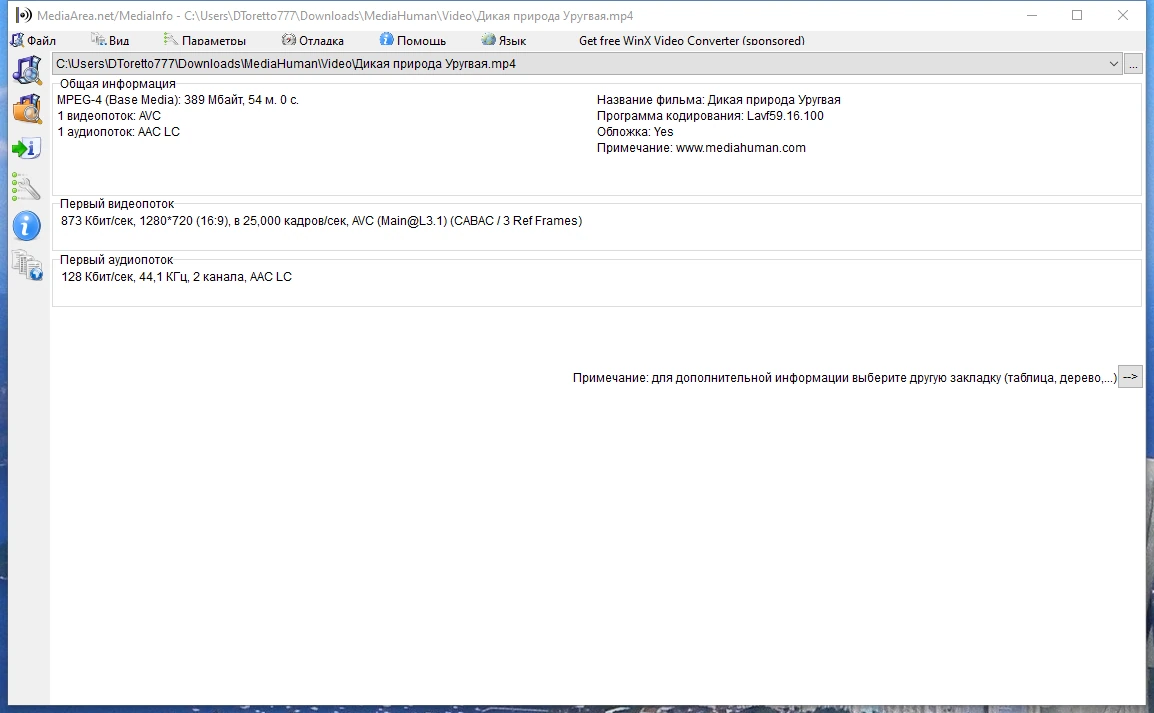
Task: Click the Open Folder sidebar icon
Action: point(27,109)
